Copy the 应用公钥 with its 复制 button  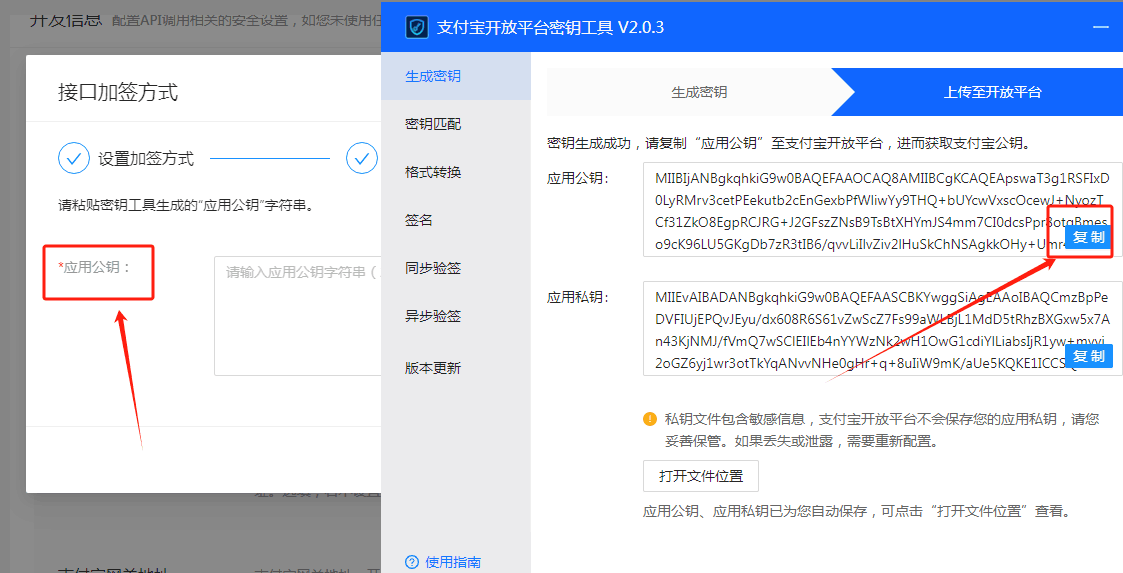tap(1089, 237)
